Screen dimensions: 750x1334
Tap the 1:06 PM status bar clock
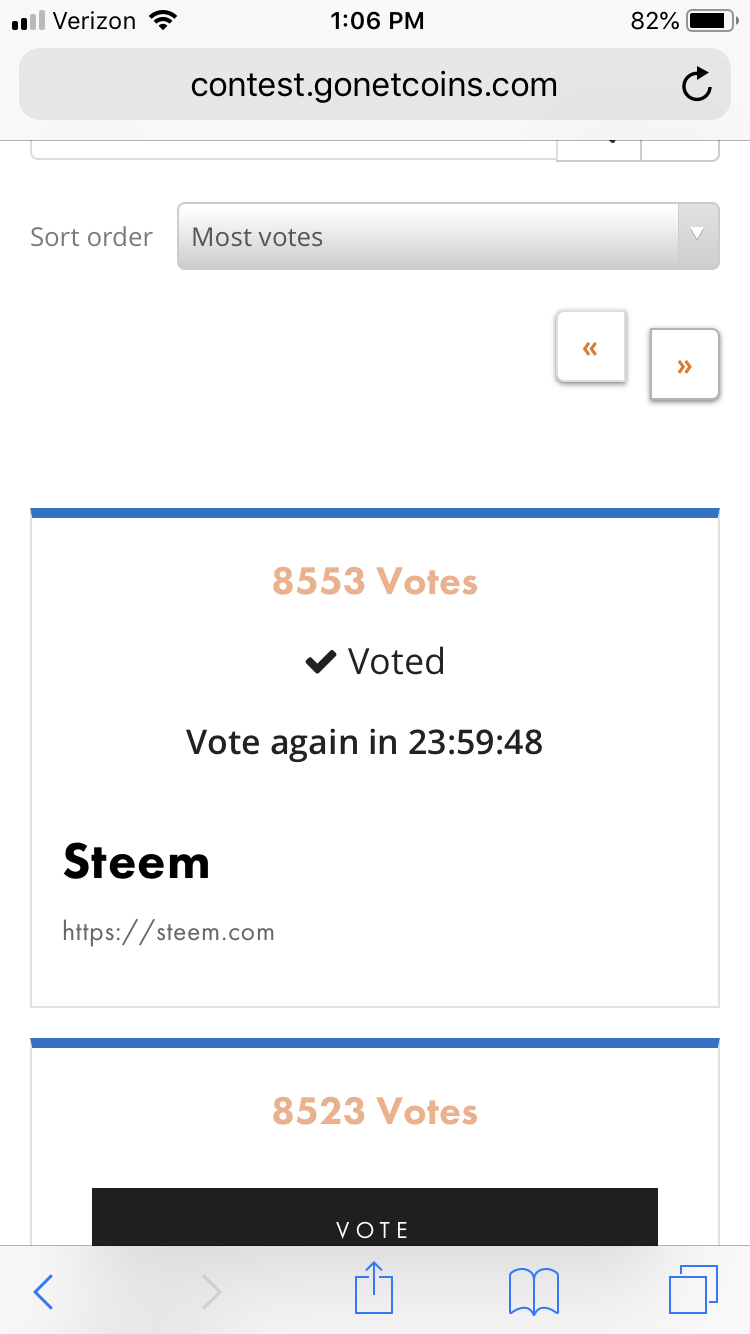[x=377, y=21]
